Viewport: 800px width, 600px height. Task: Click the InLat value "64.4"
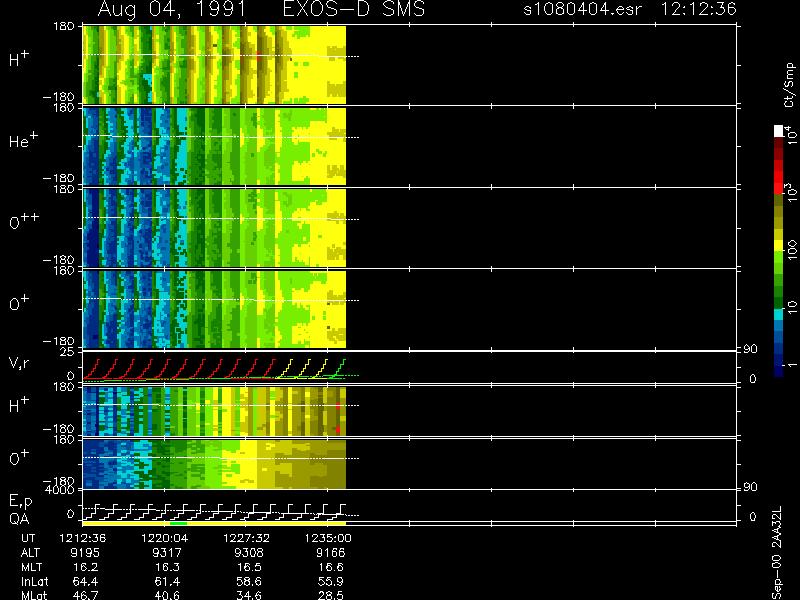(86, 581)
